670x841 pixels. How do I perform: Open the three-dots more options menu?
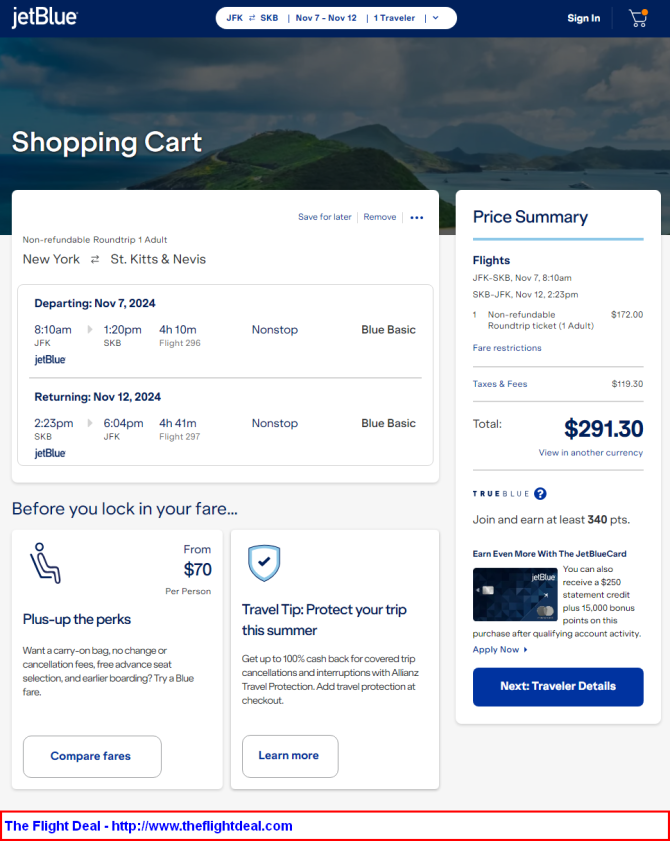(417, 217)
